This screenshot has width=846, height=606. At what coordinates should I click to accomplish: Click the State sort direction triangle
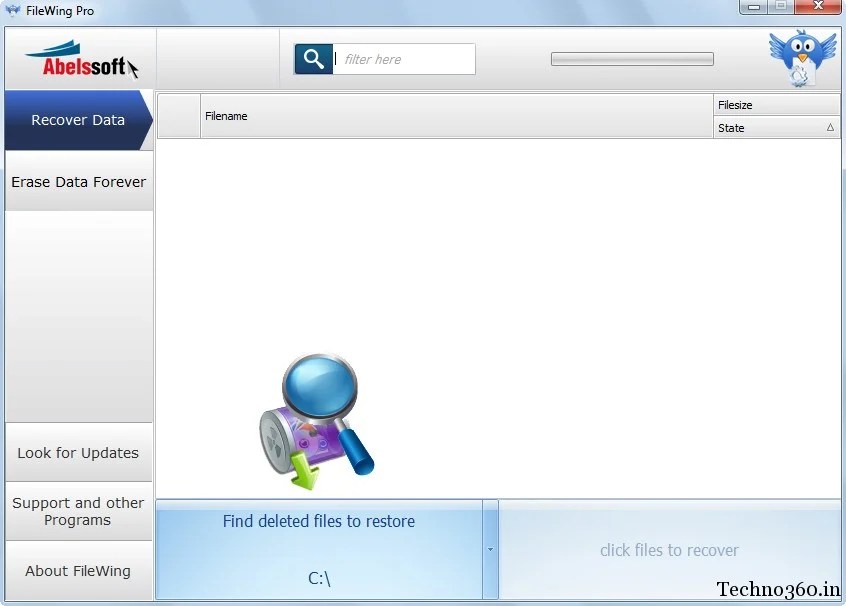pos(830,127)
